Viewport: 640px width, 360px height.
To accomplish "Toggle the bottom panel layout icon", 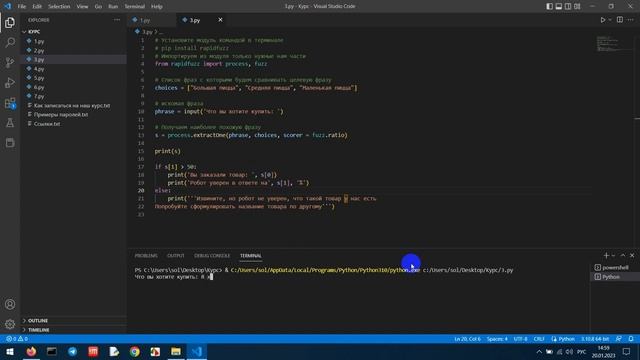I will tap(559, 6).
